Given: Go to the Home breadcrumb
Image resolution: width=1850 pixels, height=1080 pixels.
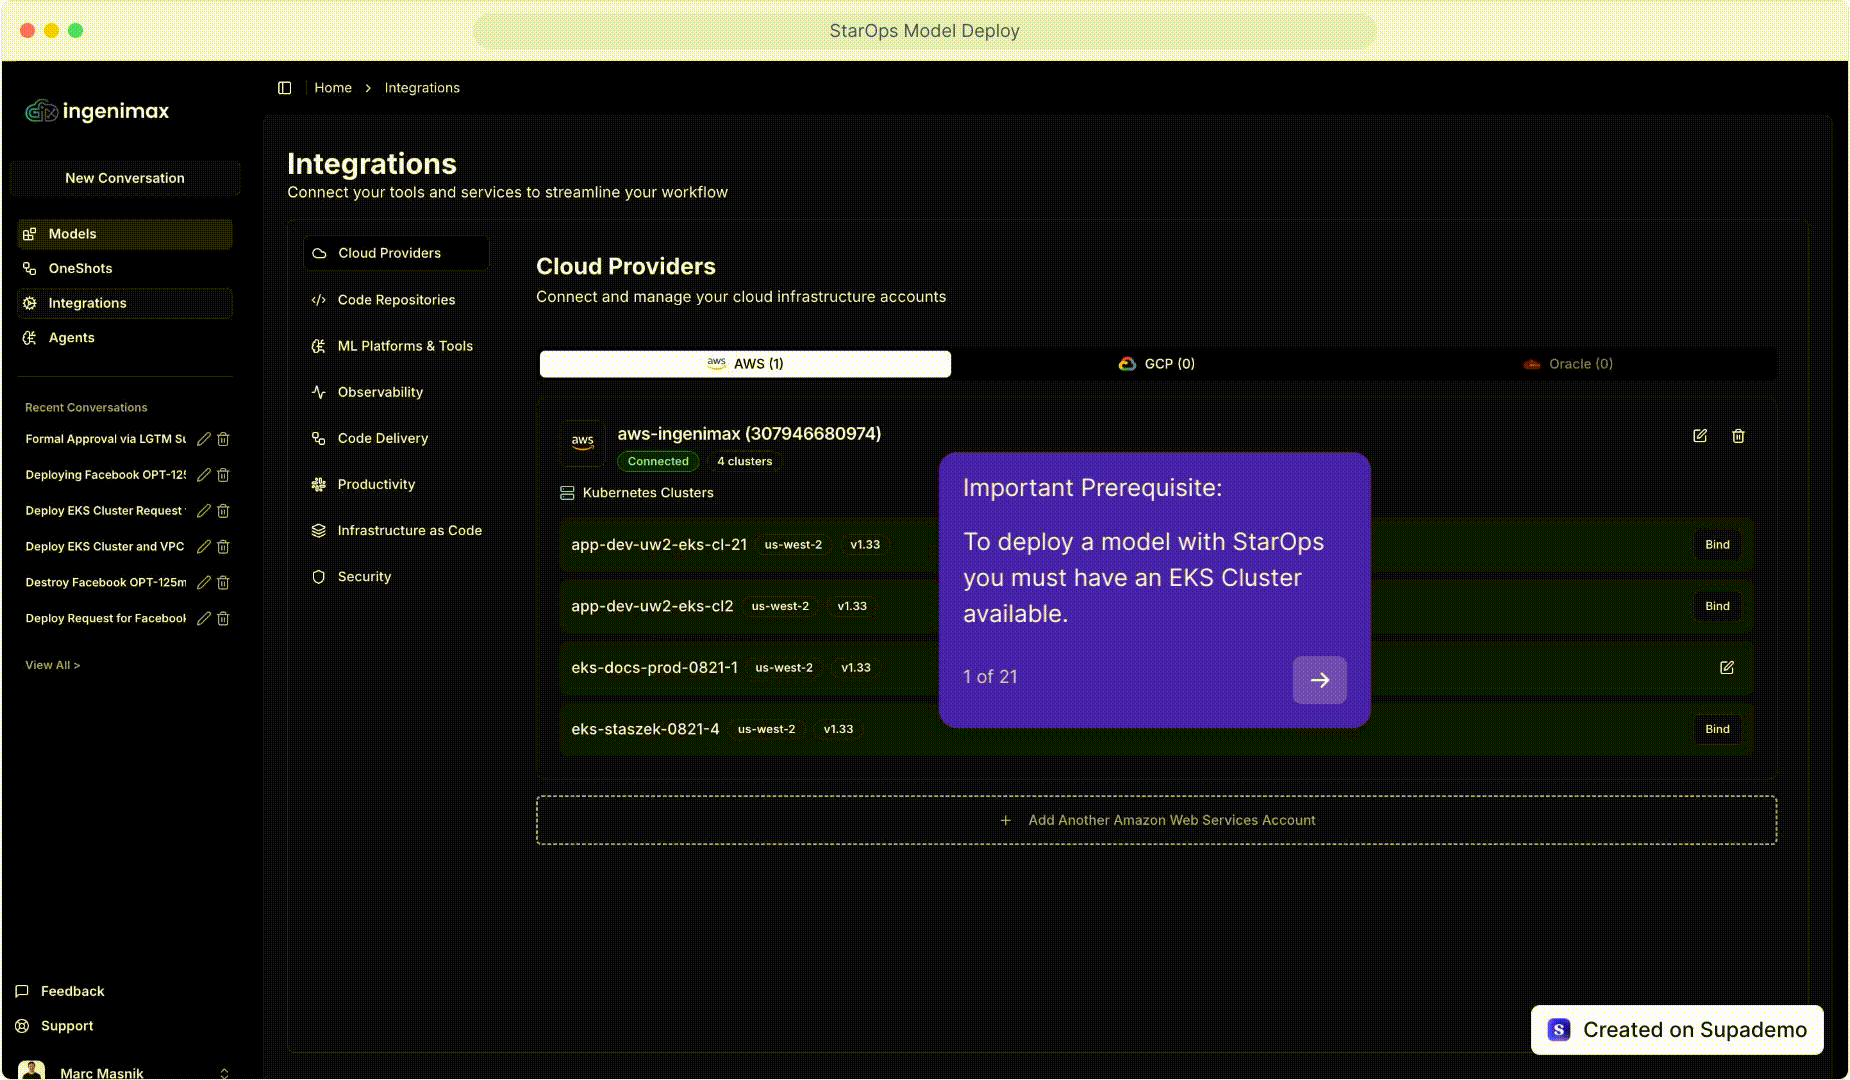Looking at the screenshot, I should (x=333, y=88).
